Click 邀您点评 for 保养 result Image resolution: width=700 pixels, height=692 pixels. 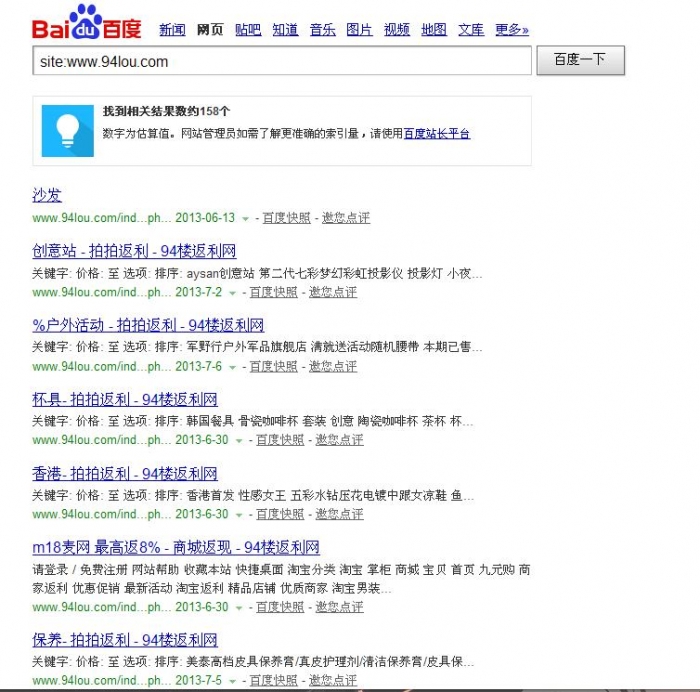click(x=333, y=680)
